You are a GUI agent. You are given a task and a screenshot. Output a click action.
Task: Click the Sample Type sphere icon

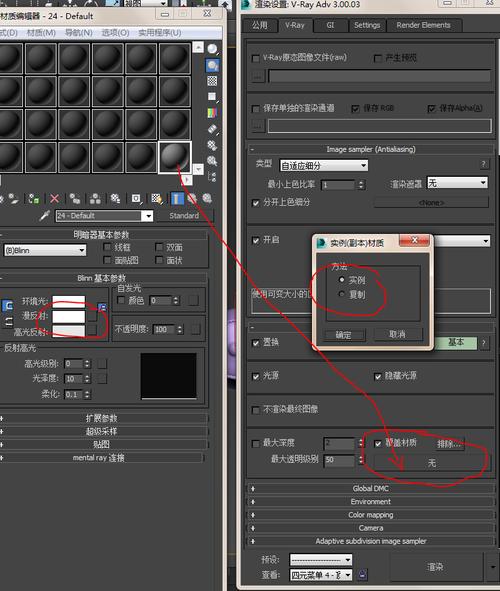click(x=212, y=49)
